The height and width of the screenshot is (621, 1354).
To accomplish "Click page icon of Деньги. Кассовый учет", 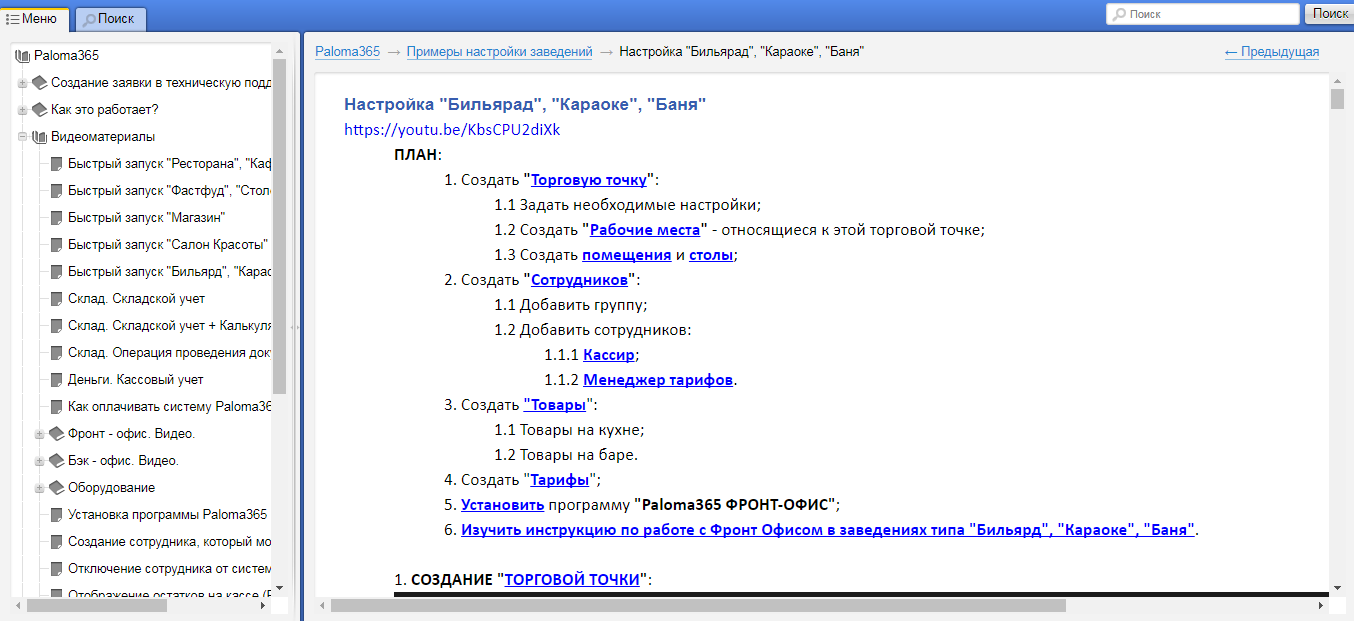I will 57,380.
